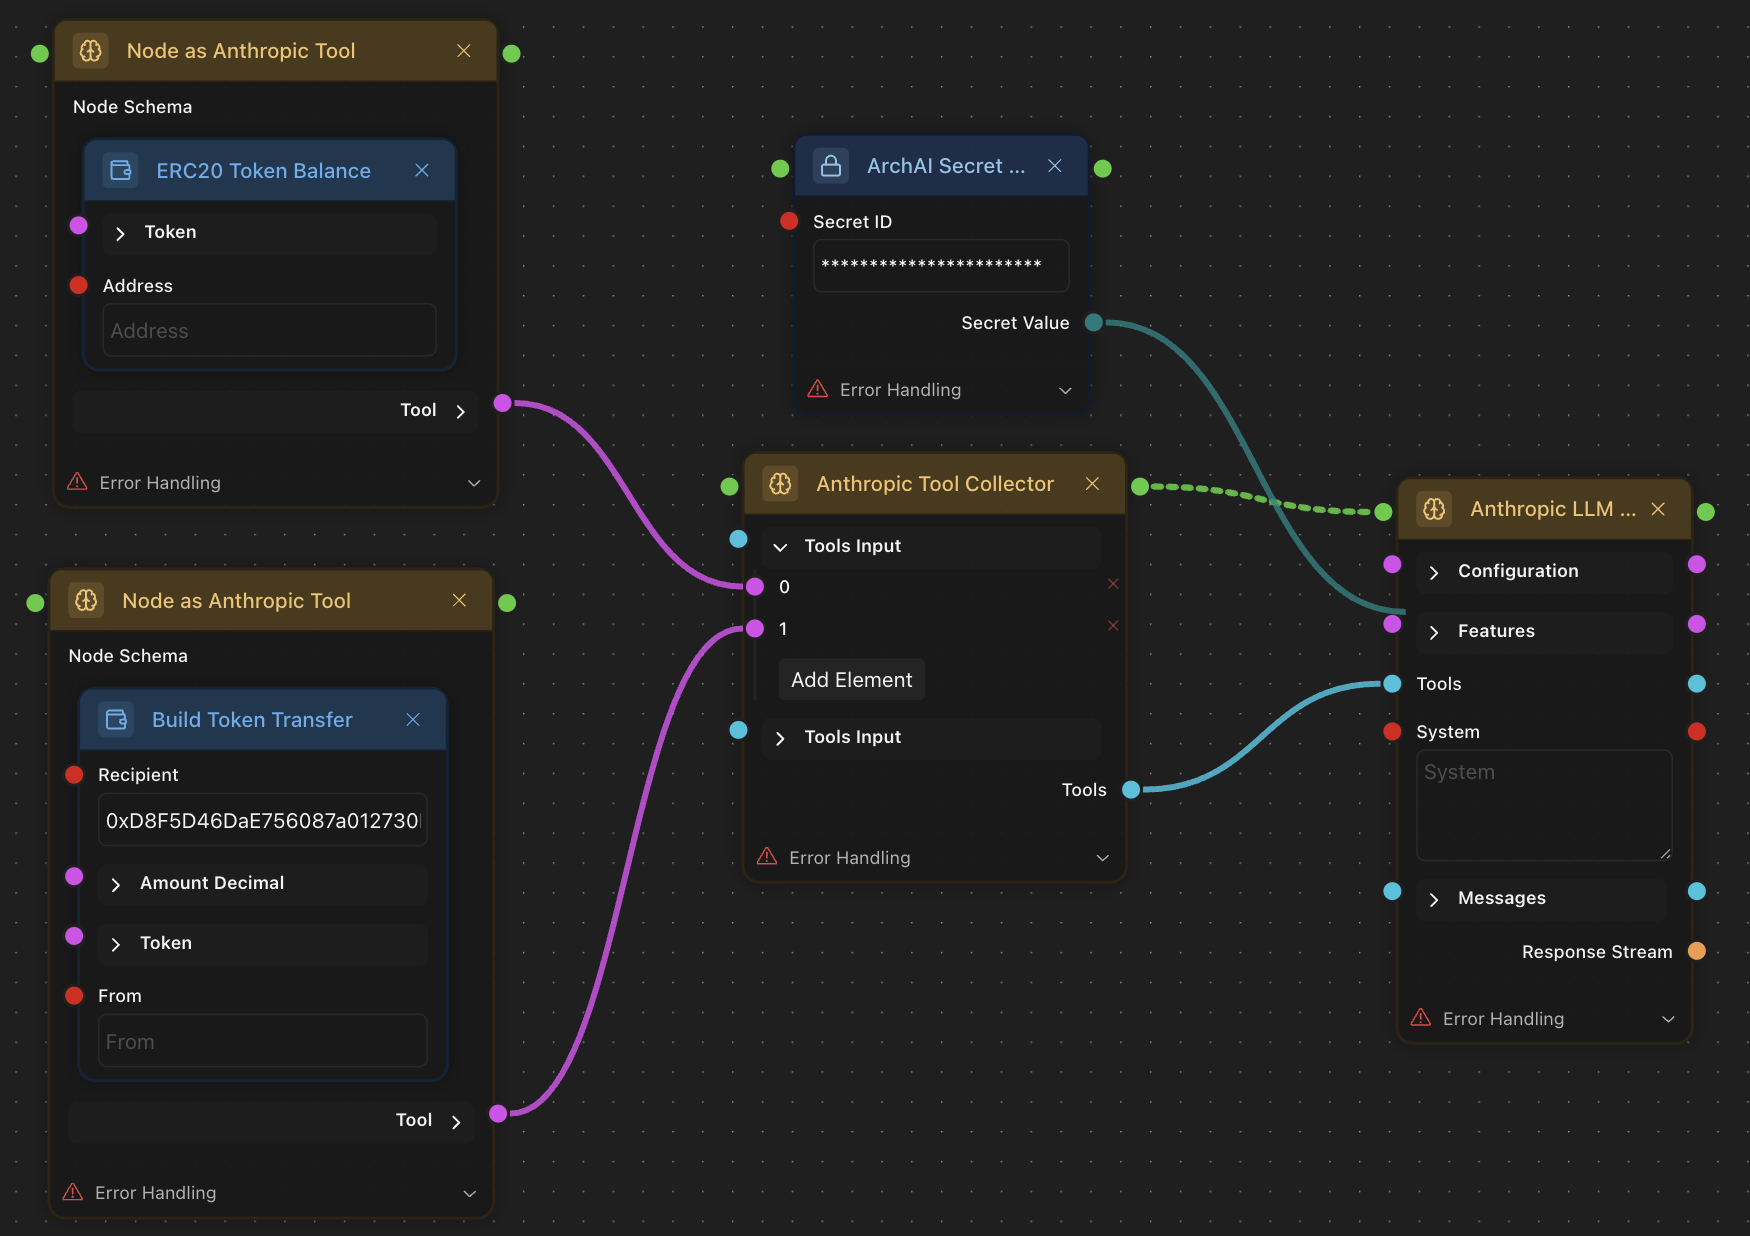Click the Add Element button
Screen dimensions: 1750x1236
[x=851, y=680]
